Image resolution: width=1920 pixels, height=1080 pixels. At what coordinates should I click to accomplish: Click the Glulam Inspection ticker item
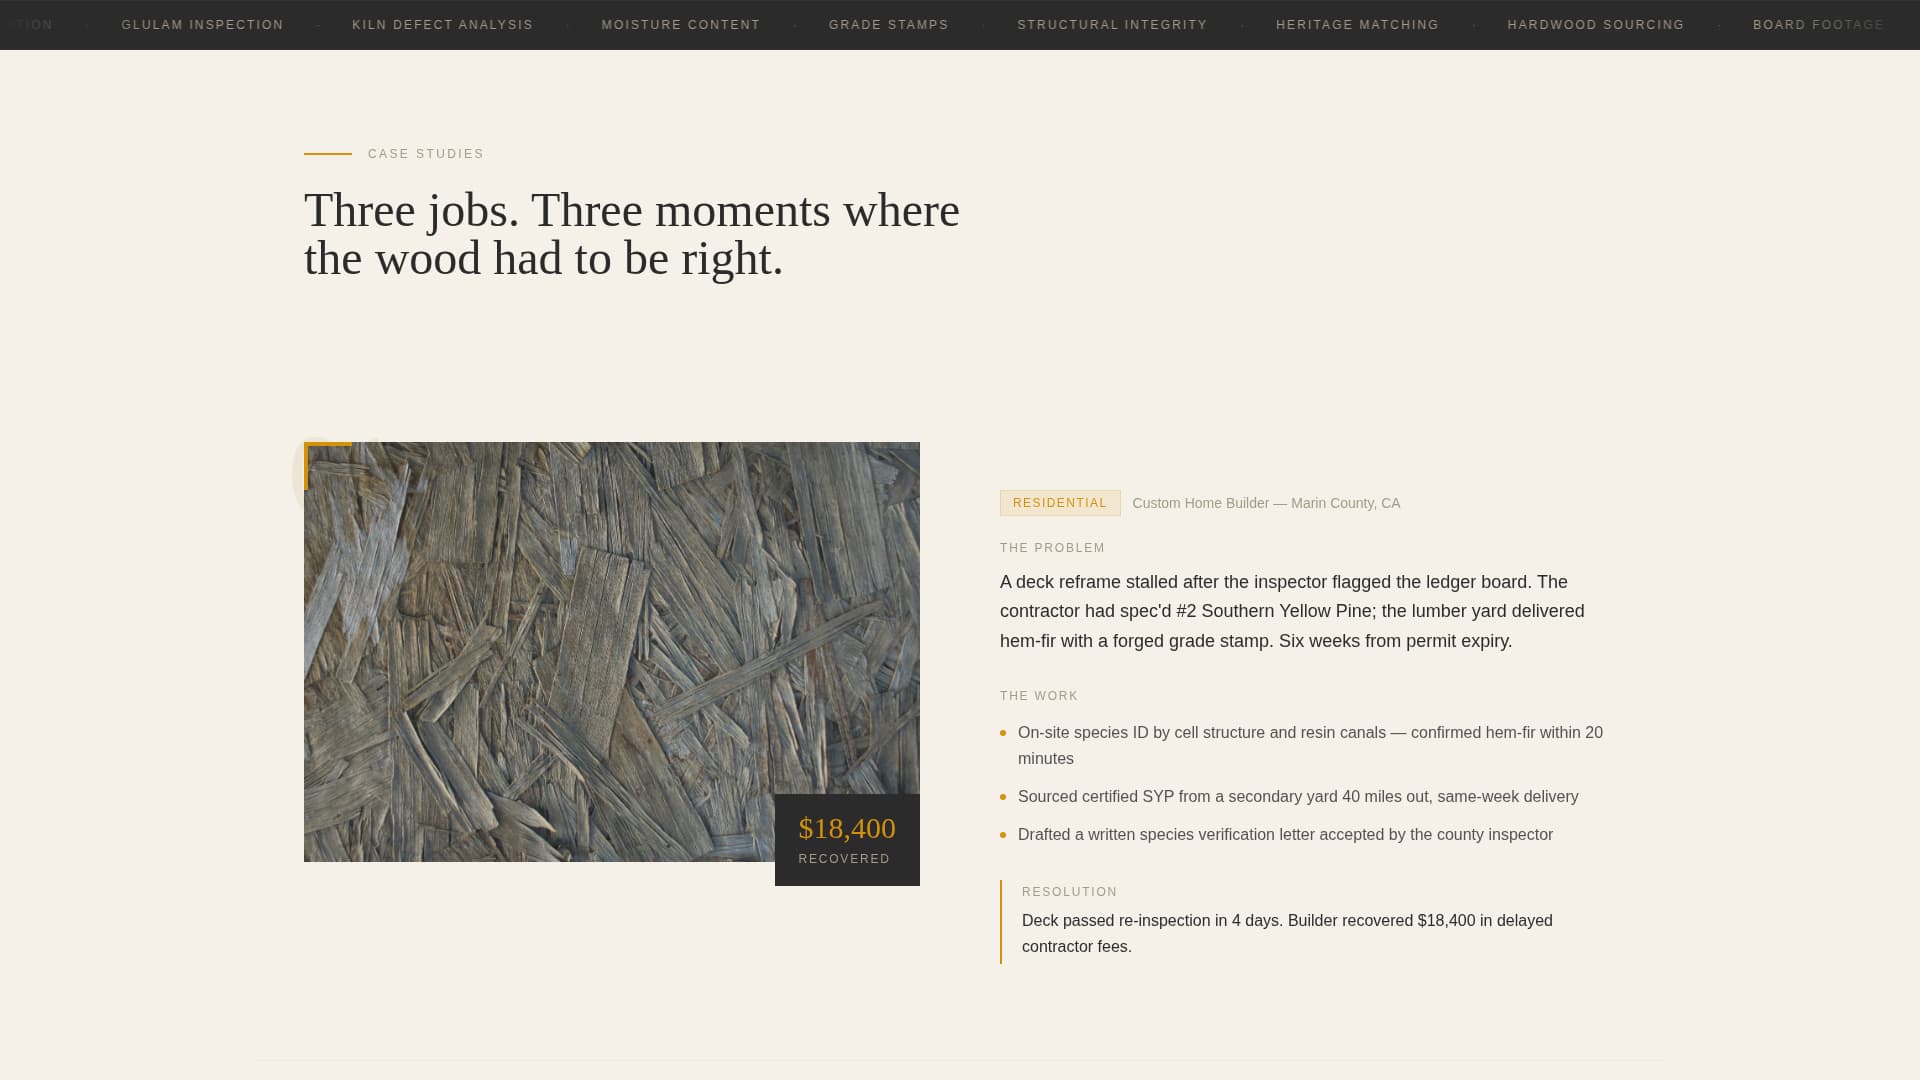(x=202, y=25)
